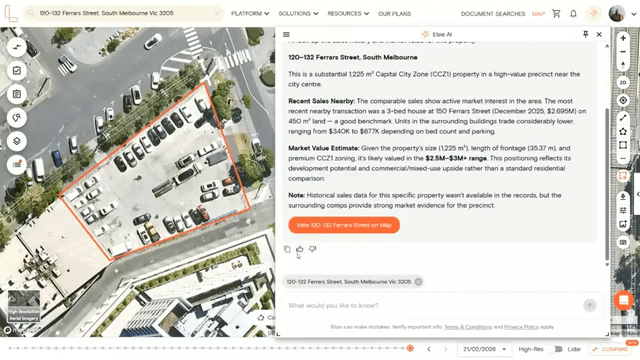Reset map north with the compass button

[623, 65]
